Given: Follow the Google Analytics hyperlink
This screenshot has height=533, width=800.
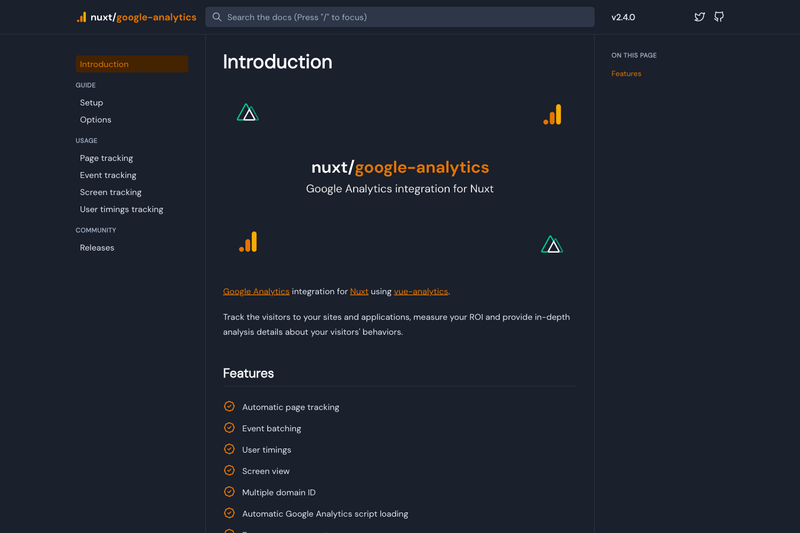Looking at the screenshot, I should [256, 291].
